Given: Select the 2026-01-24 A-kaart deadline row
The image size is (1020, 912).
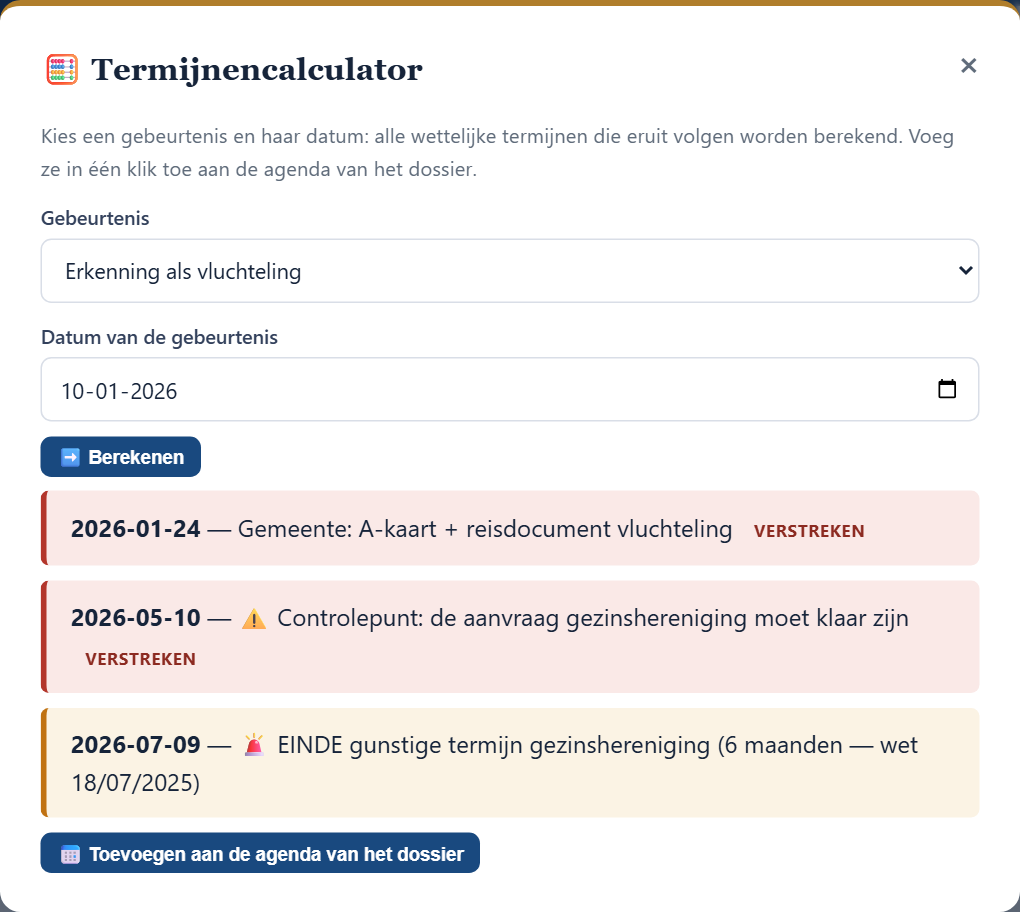Looking at the screenshot, I should coord(510,528).
